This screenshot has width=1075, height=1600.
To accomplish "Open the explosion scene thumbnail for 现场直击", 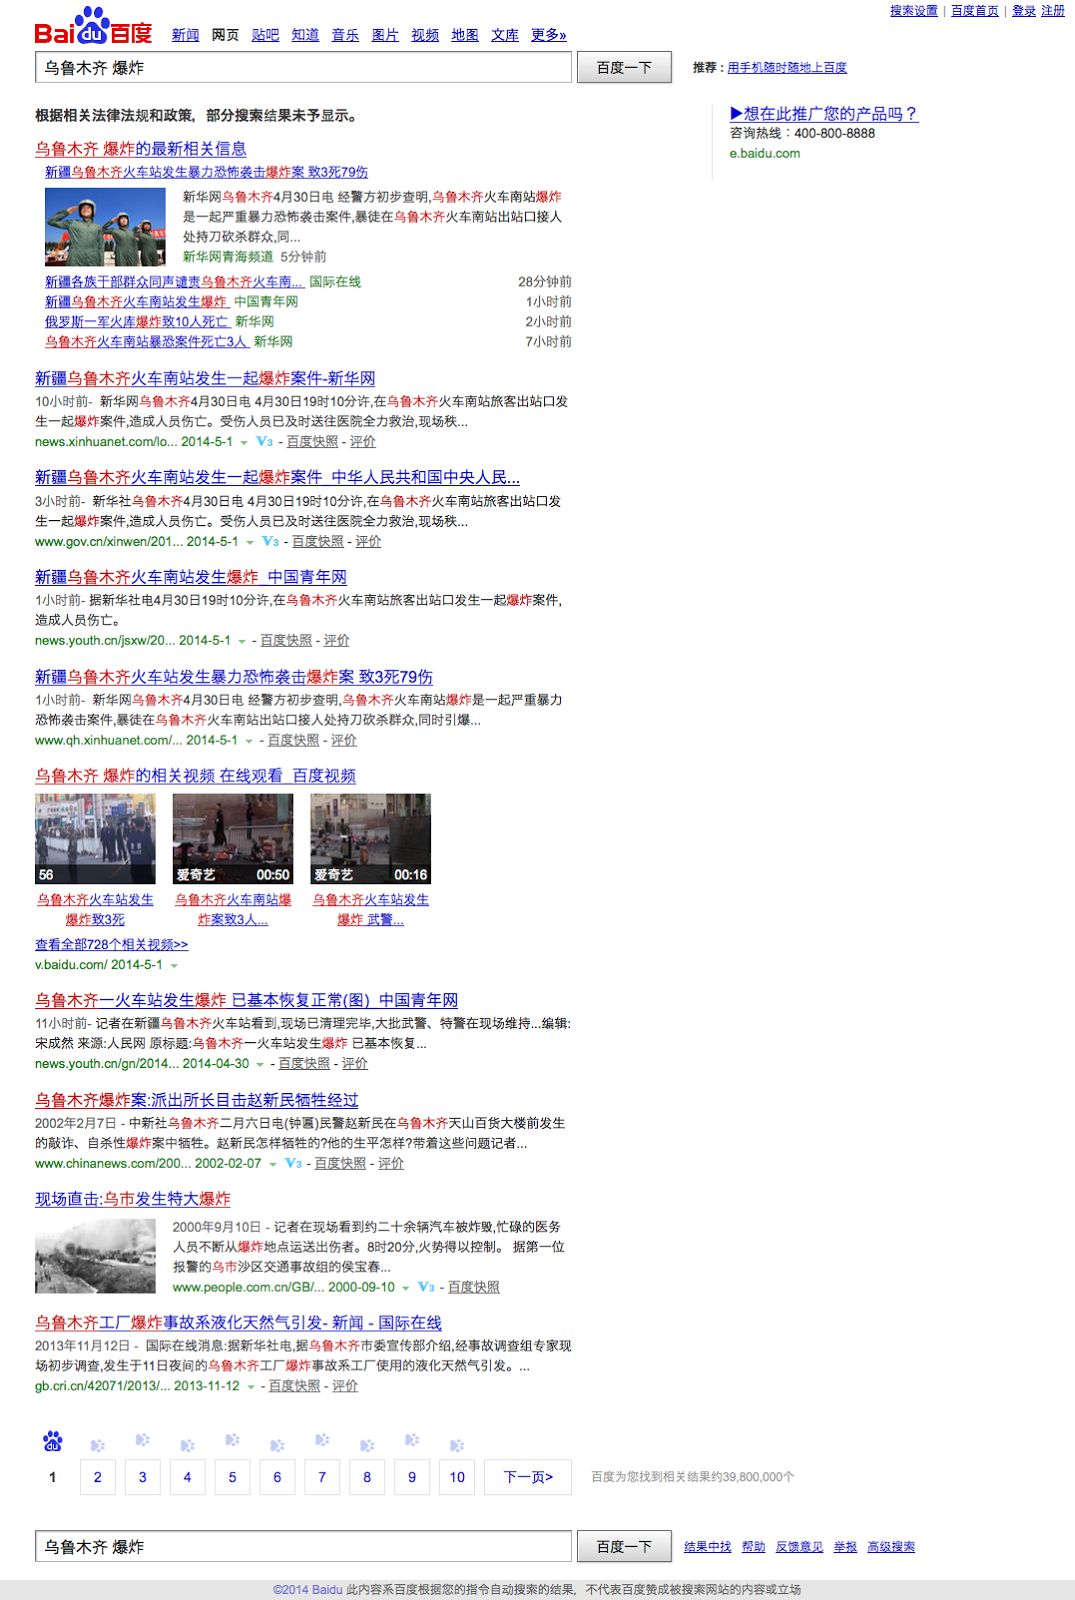I will click(x=95, y=1255).
